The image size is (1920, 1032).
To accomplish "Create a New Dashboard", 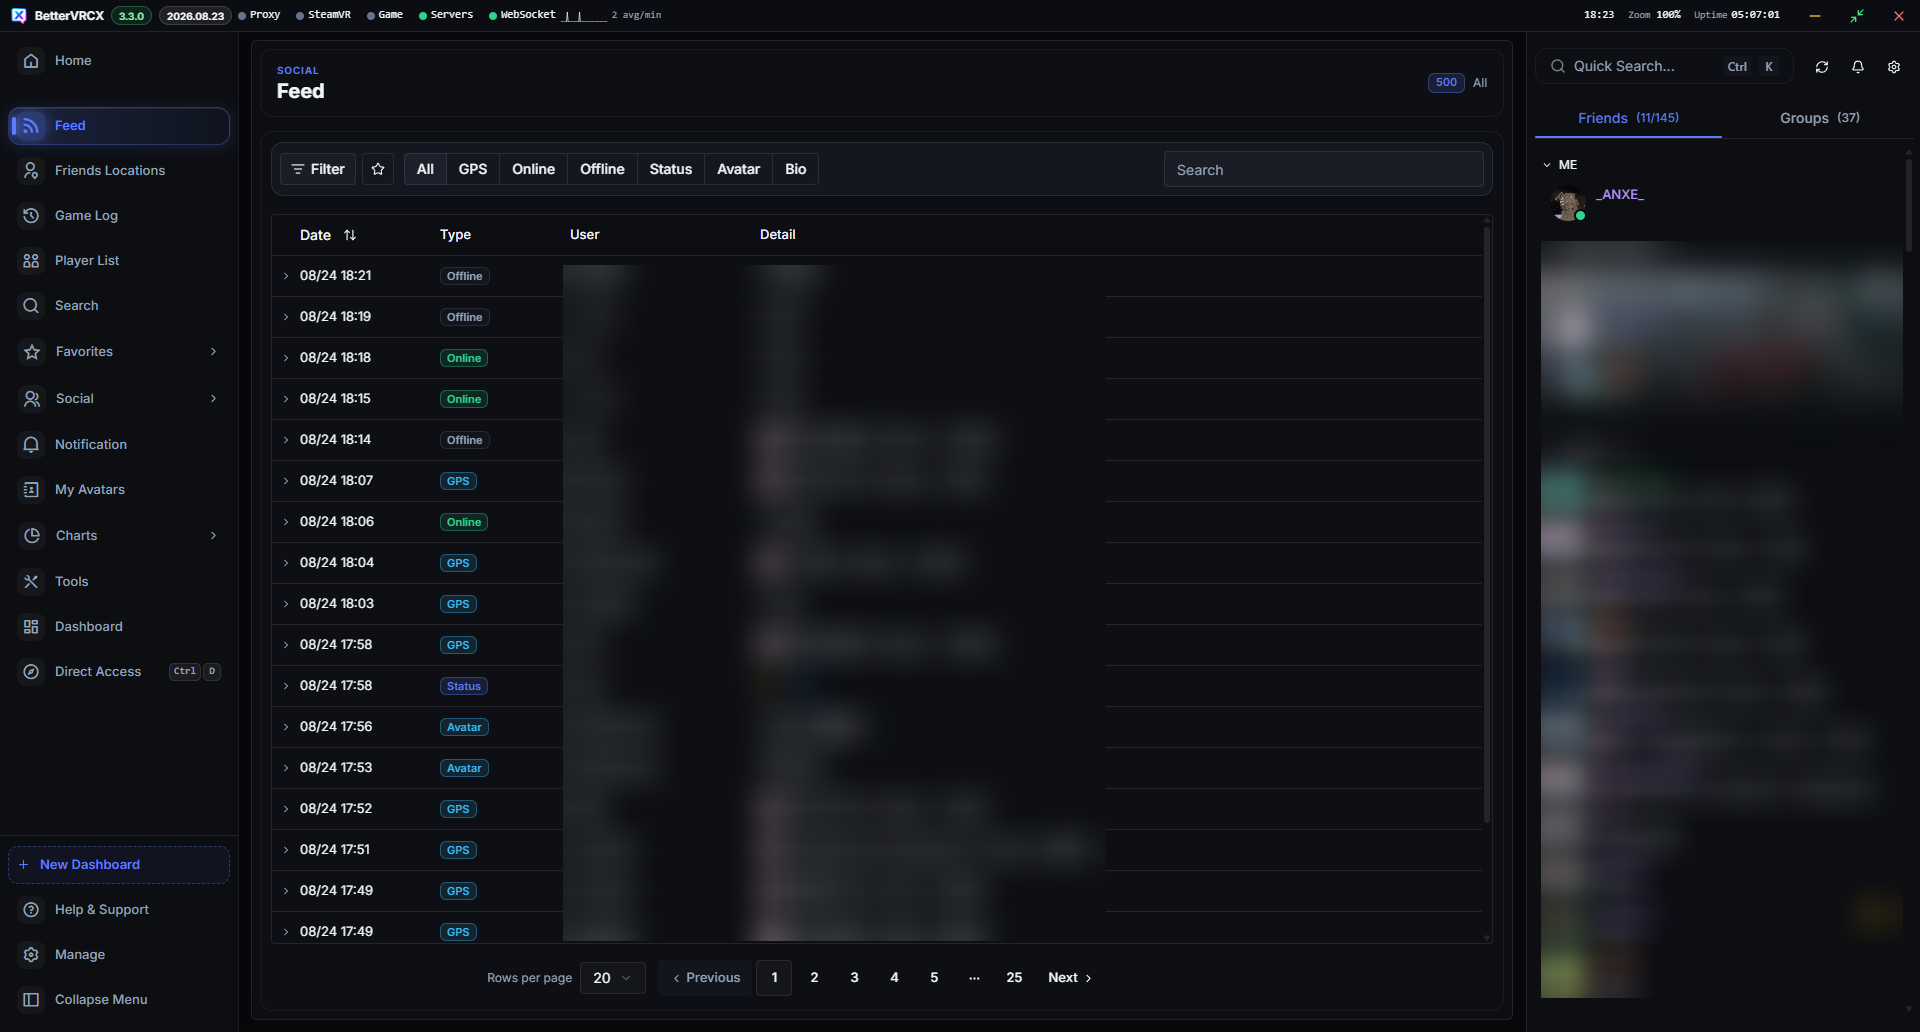I will 119,865.
